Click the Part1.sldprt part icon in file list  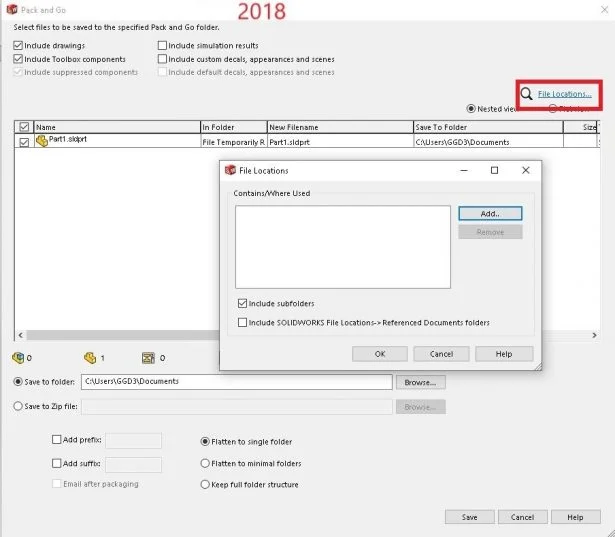(42, 140)
